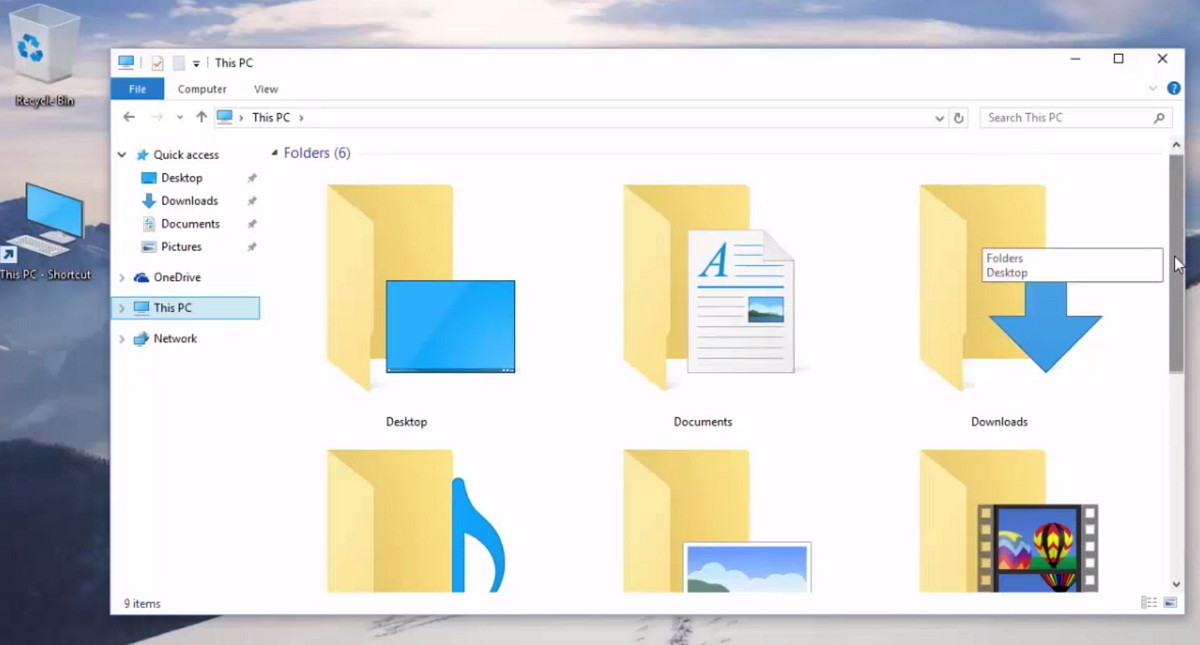Open the File menu
Screen dimensions: 1200x645
coord(137,89)
